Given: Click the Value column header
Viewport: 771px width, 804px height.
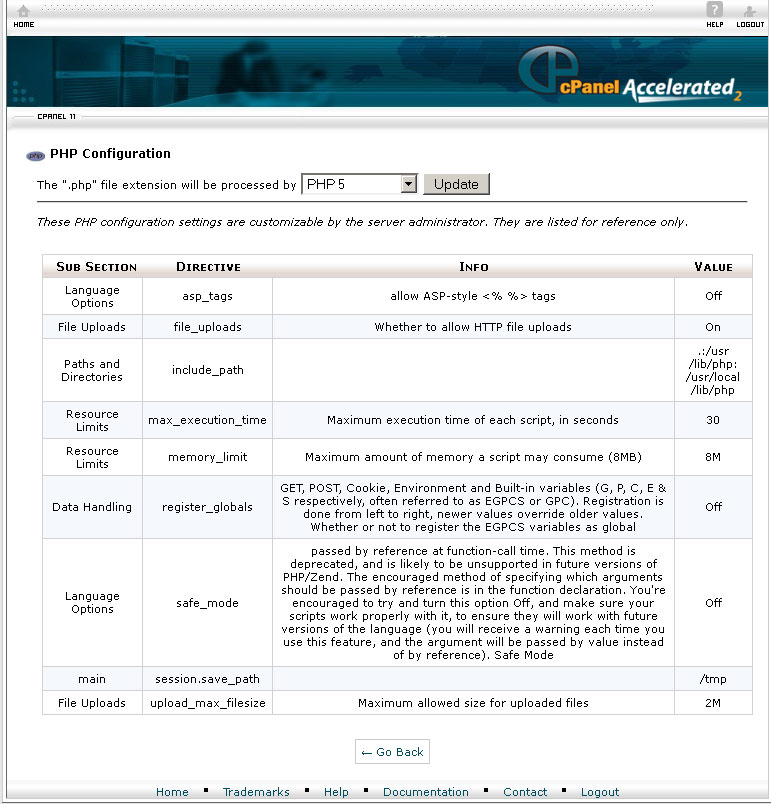Looking at the screenshot, I should click(x=713, y=267).
